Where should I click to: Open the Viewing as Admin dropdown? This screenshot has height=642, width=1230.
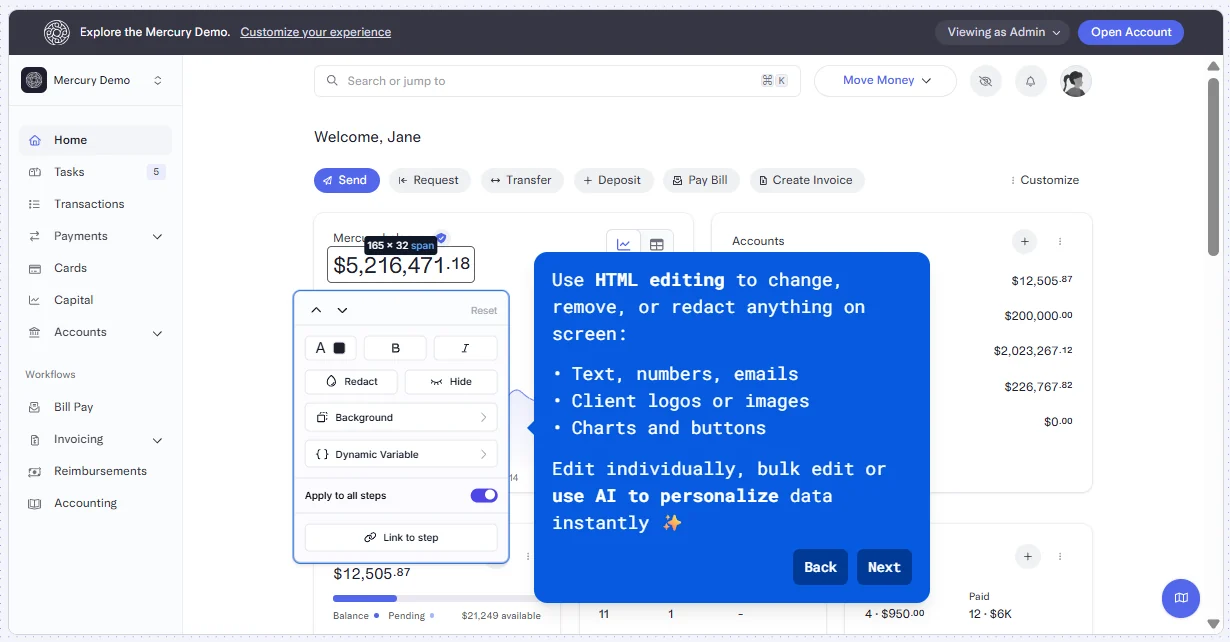point(1002,32)
